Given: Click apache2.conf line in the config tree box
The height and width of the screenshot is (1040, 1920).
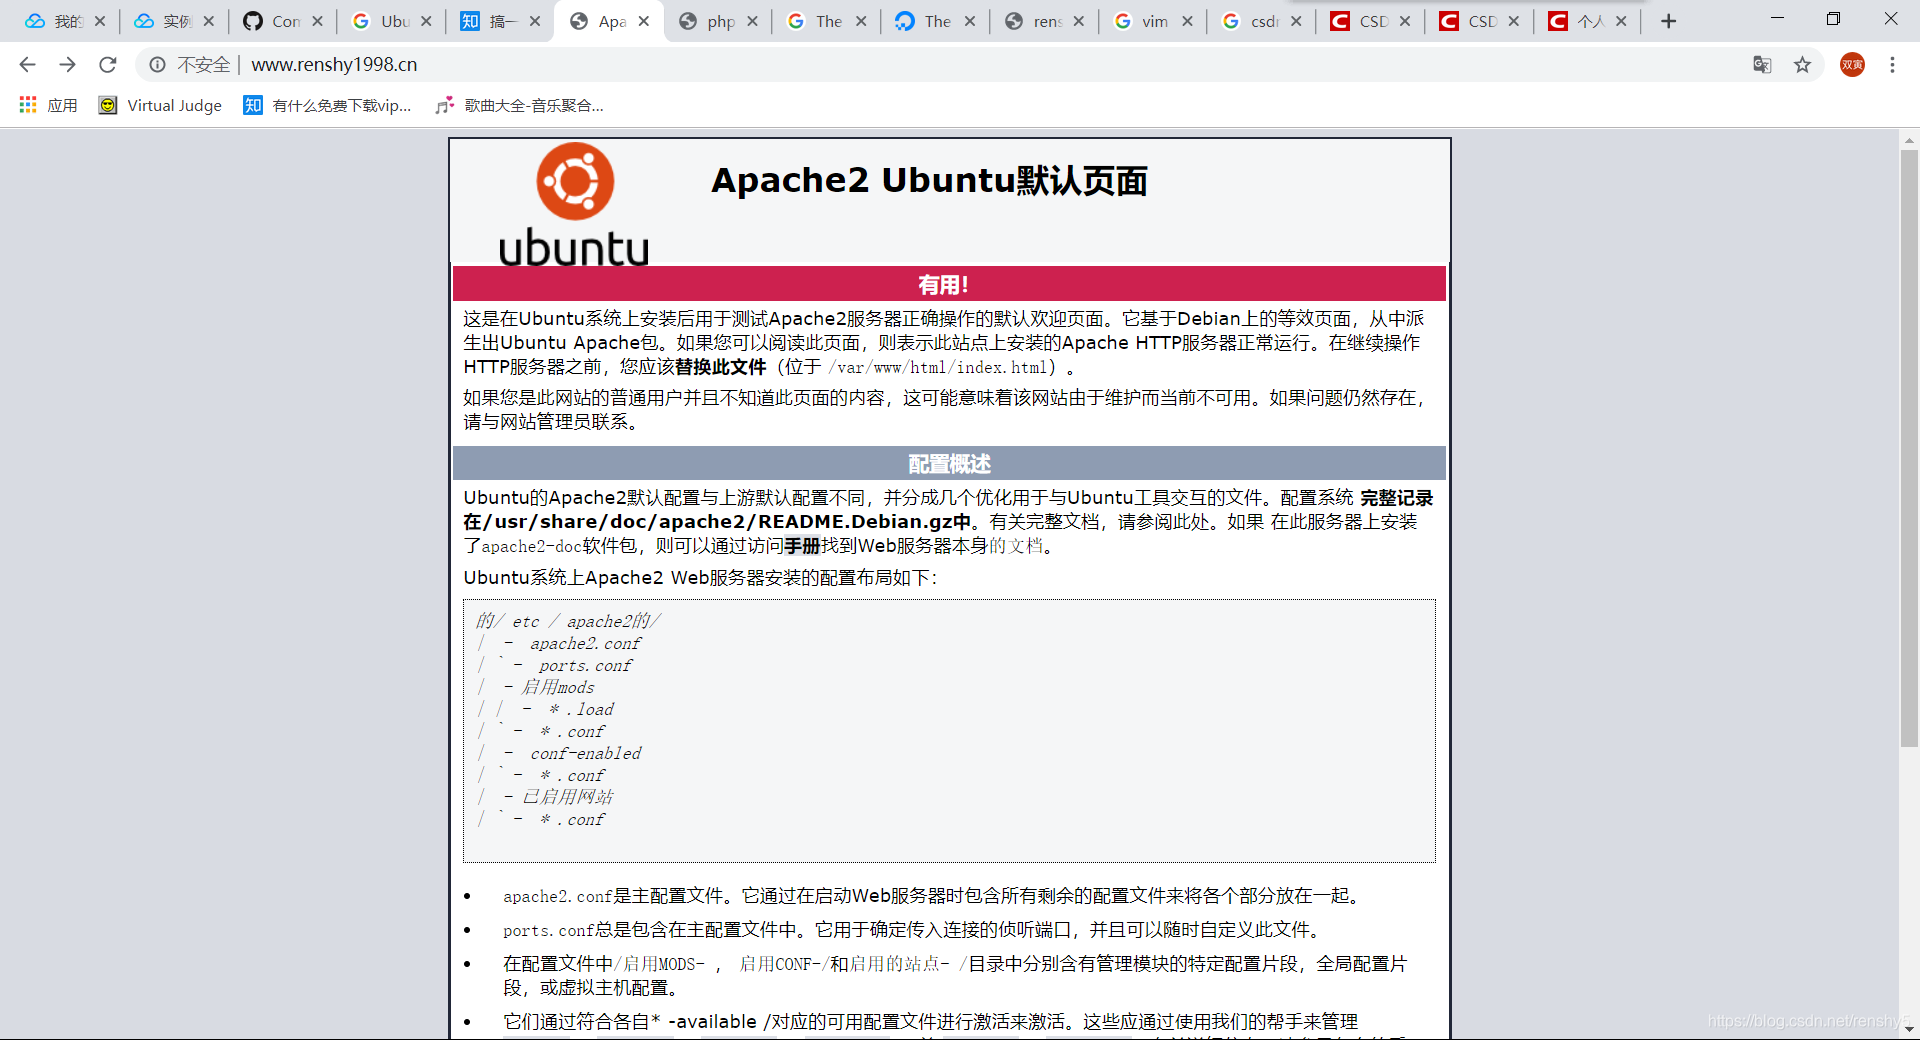Looking at the screenshot, I should click(585, 644).
